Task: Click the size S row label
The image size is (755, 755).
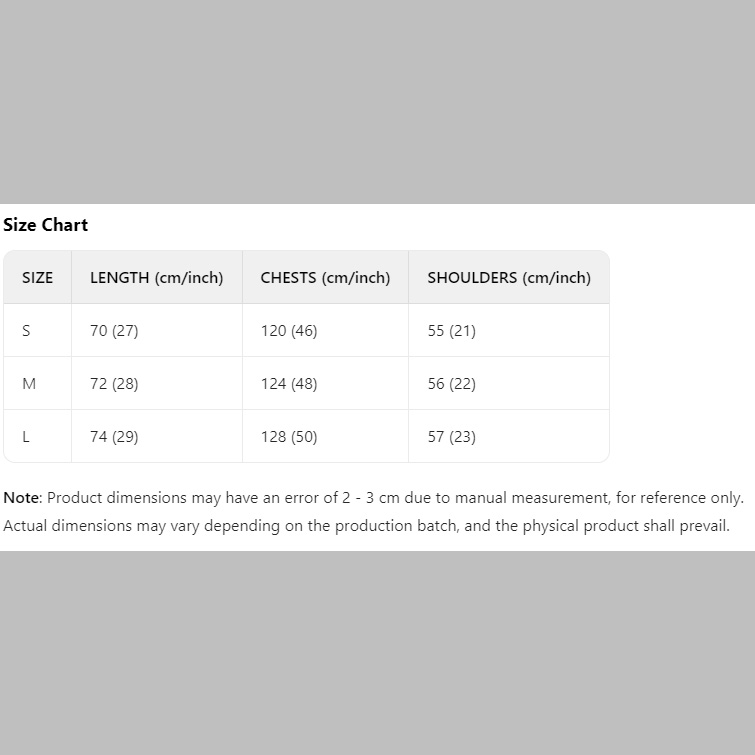Action: click(26, 331)
